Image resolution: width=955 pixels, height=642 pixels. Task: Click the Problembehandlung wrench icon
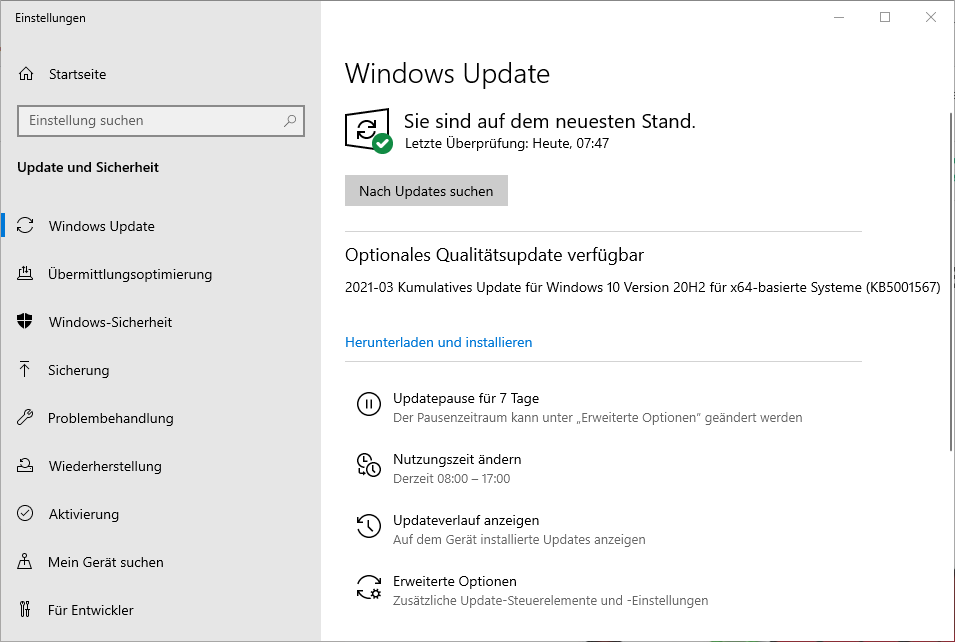coord(26,418)
